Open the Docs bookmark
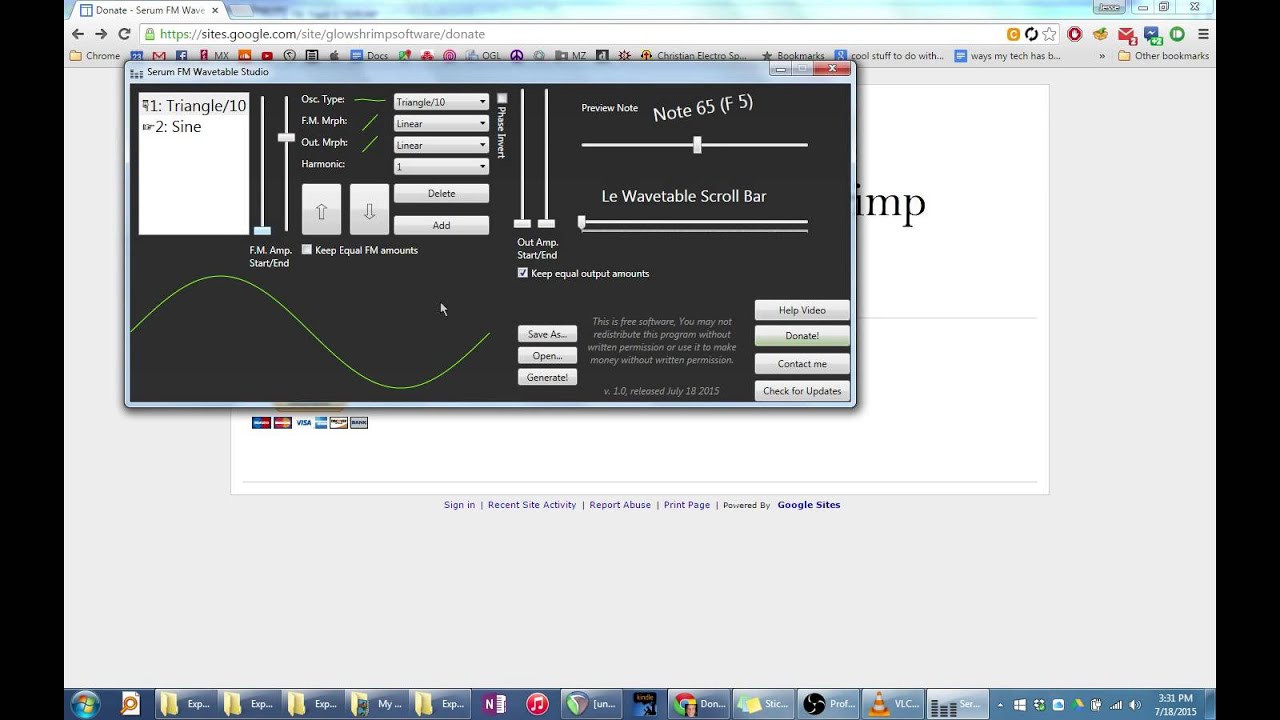Screen dimensions: 1280x720 (370, 56)
